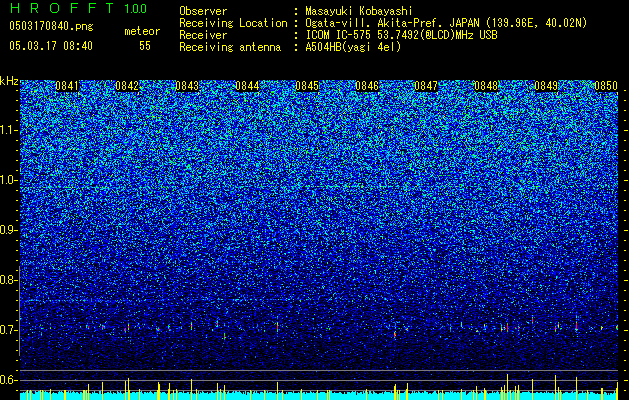Screen dimensions: 629x400
Task: Click the 0846 time marker
Action: (x=367, y=86)
